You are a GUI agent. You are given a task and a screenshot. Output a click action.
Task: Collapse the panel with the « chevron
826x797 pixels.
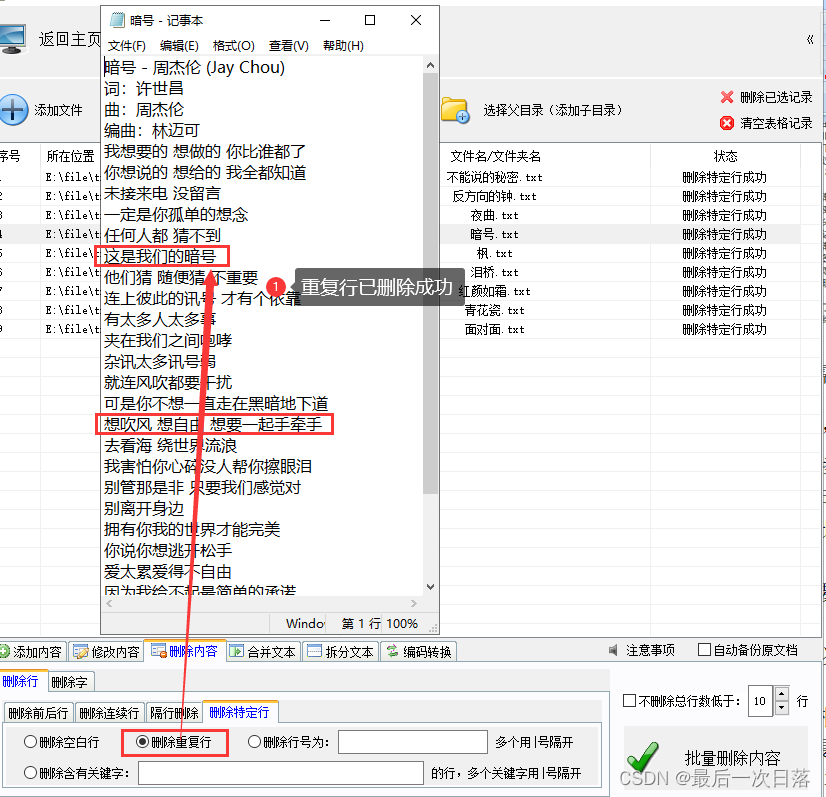tap(810, 40)
